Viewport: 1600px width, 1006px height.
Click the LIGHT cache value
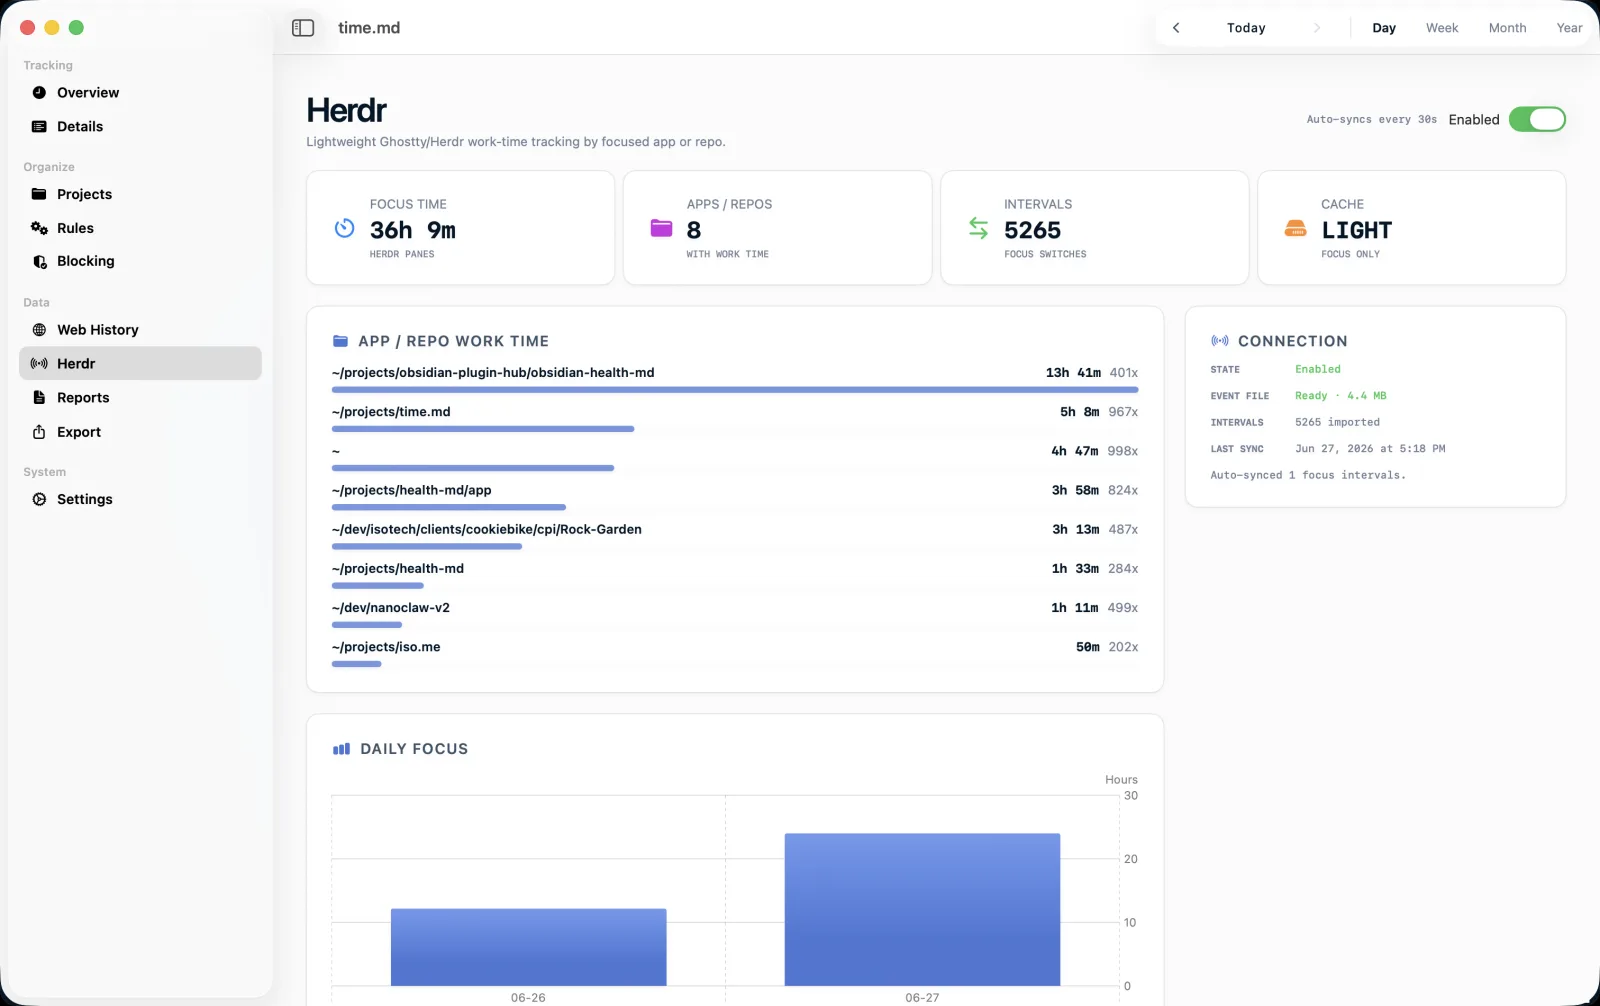point(1356,231)
